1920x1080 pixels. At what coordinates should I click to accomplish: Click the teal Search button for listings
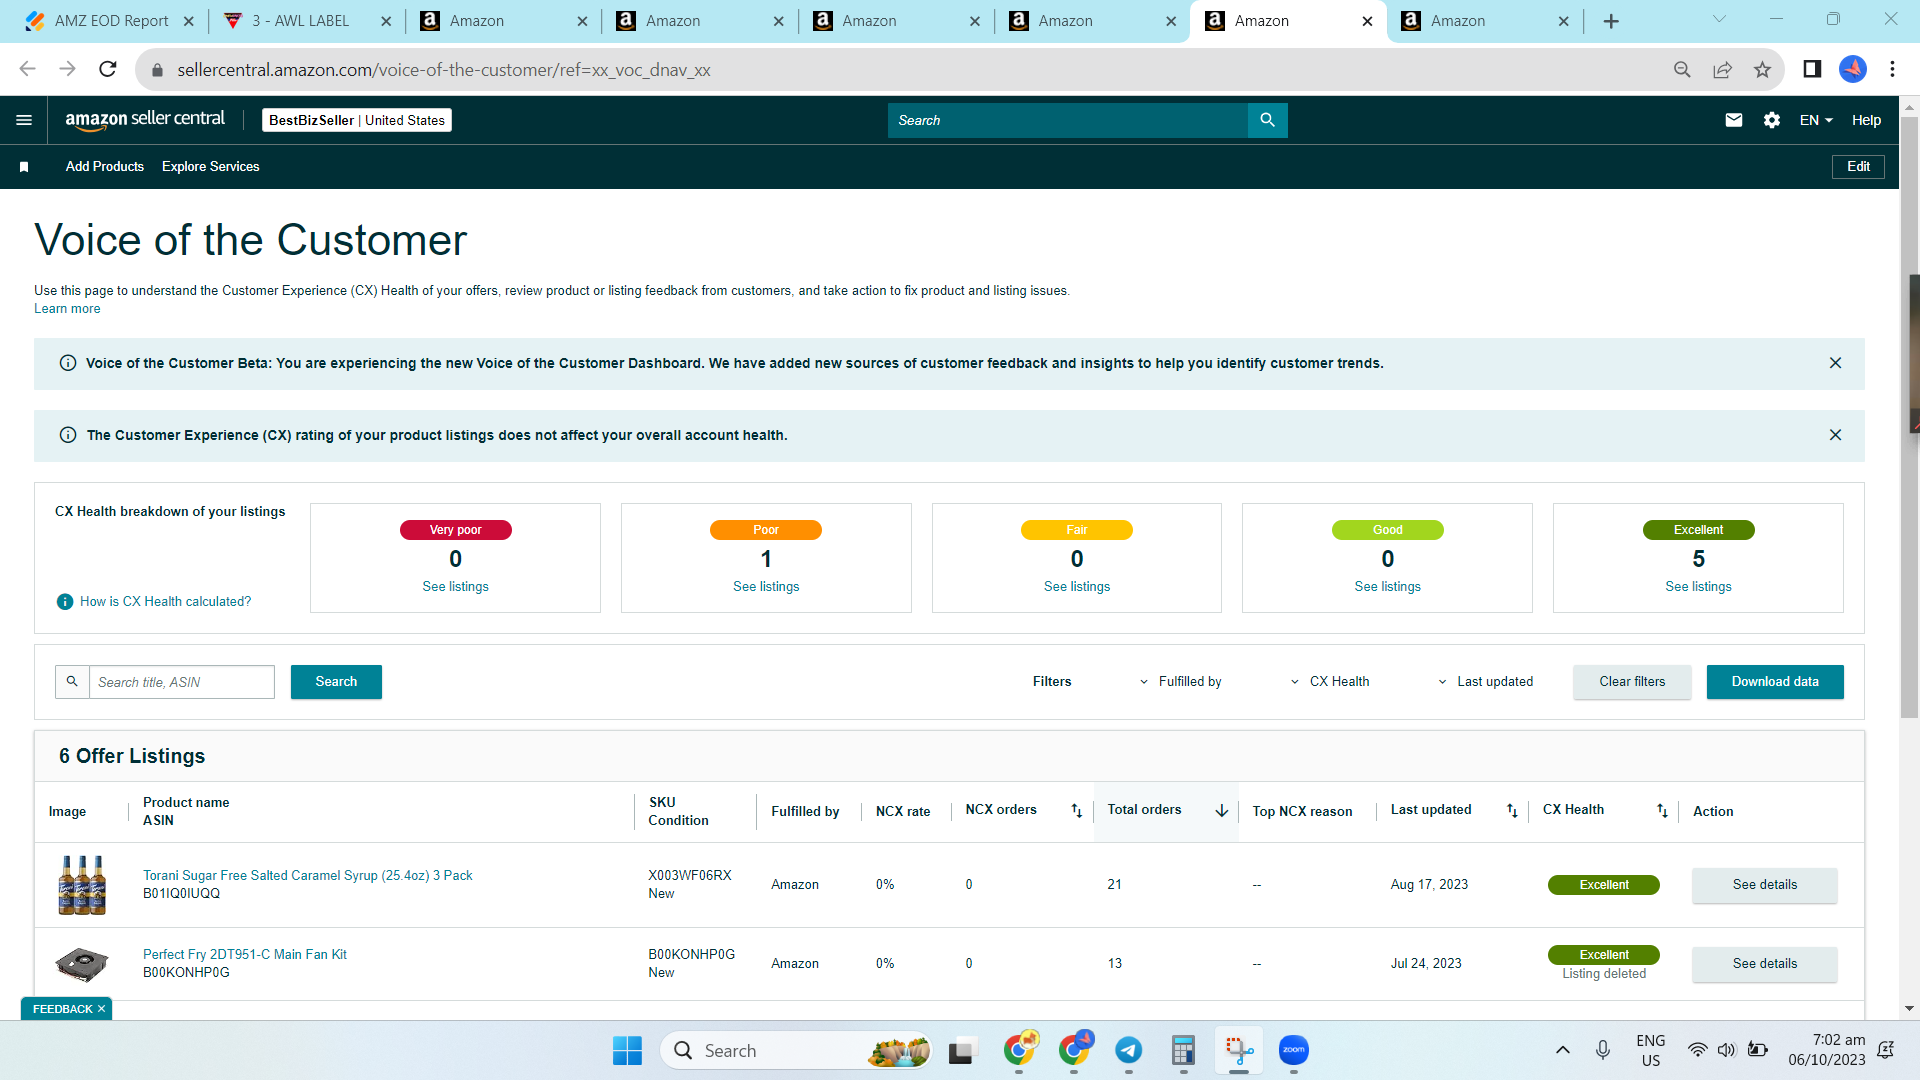336,682
